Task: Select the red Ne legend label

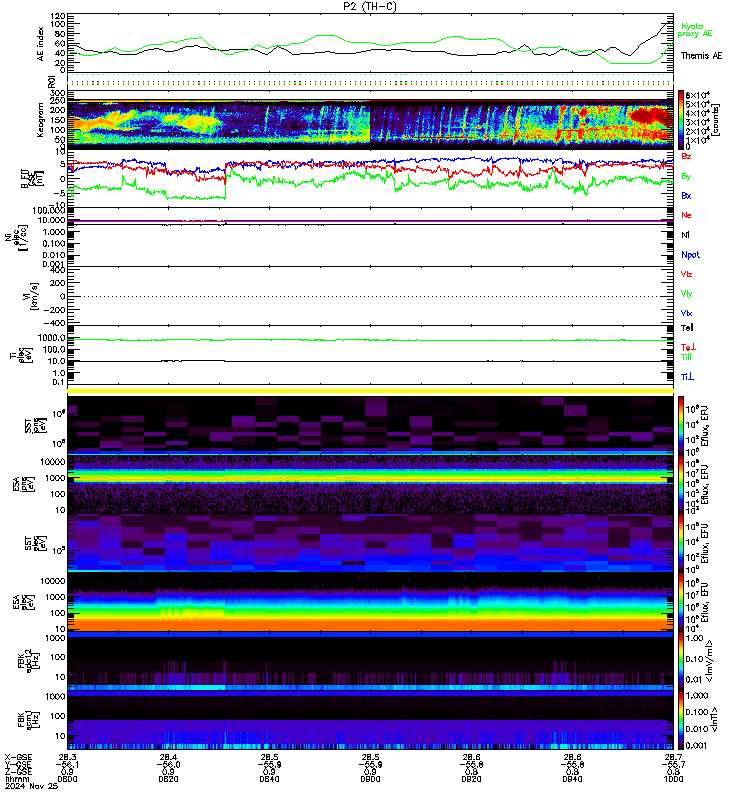Action: 686,215
